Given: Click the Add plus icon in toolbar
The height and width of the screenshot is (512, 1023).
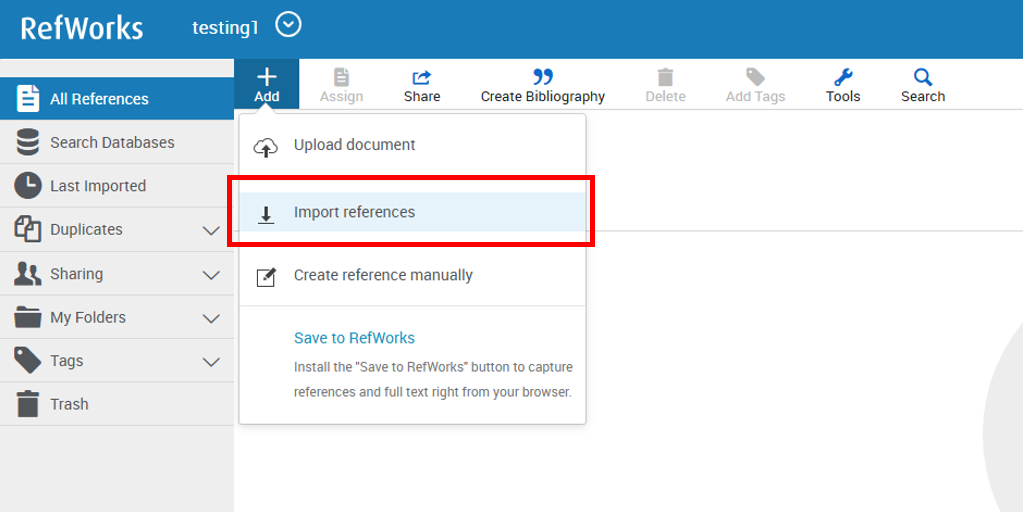Looking at the screenshot, I should click(x=266, y=78).
